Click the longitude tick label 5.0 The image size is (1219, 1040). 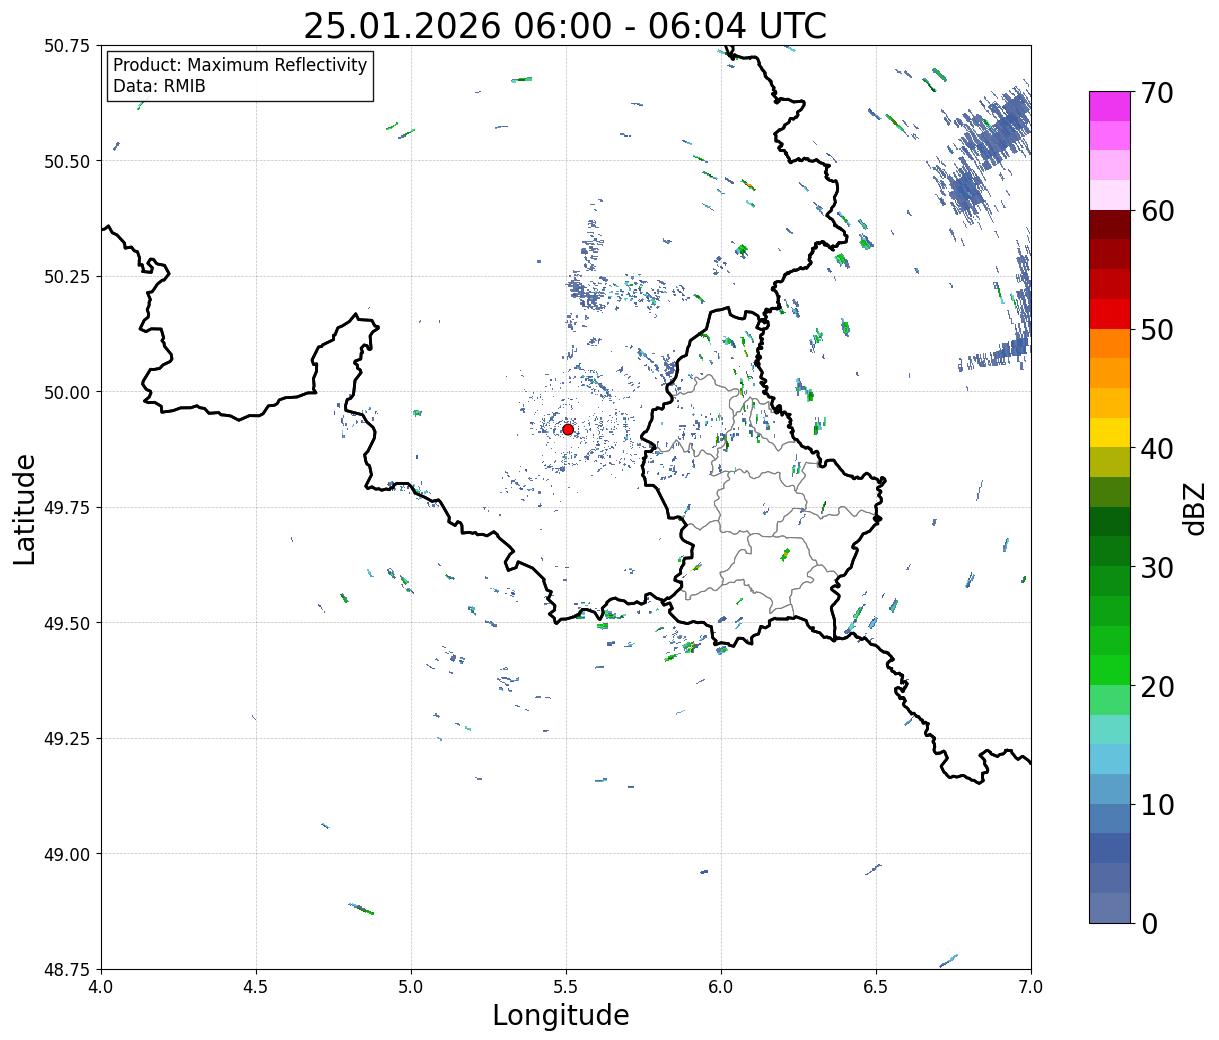click(x=411, y=987)
